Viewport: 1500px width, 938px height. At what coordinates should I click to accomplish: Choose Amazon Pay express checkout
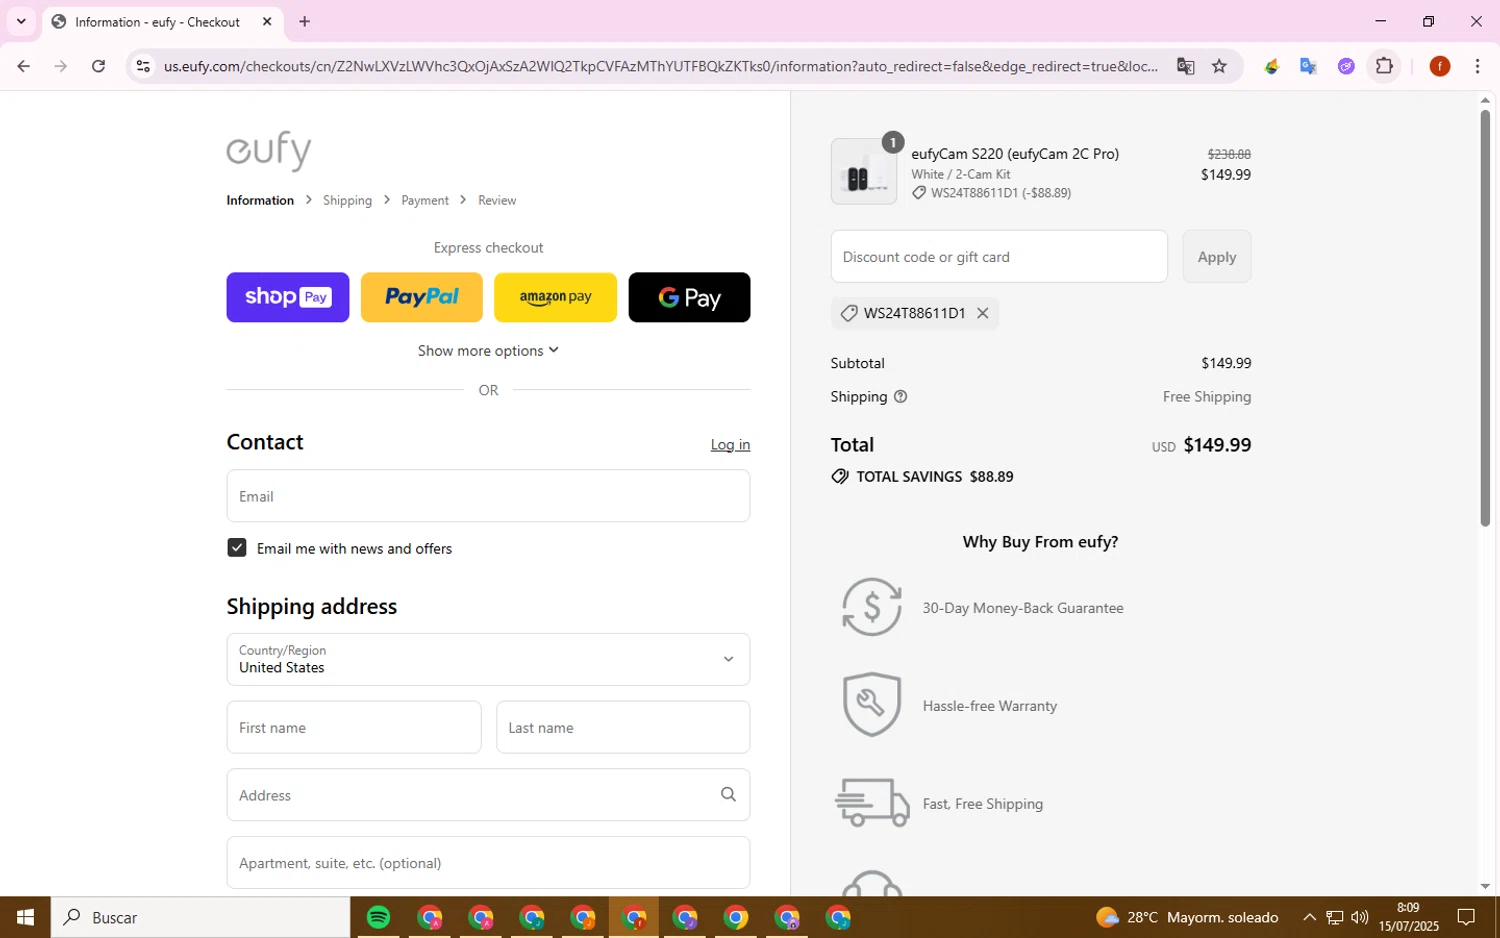pyautogui.click(x=555, y=297)
